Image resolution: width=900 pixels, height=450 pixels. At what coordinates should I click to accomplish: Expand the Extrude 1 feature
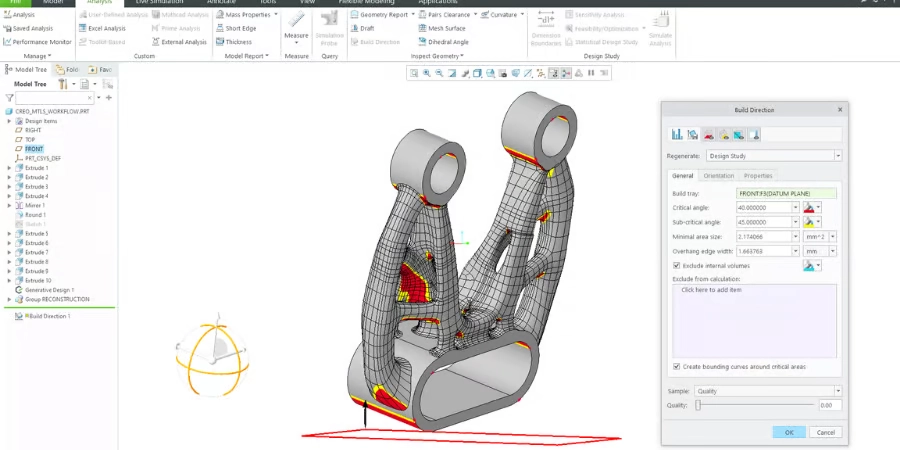[x=9, y=168]
